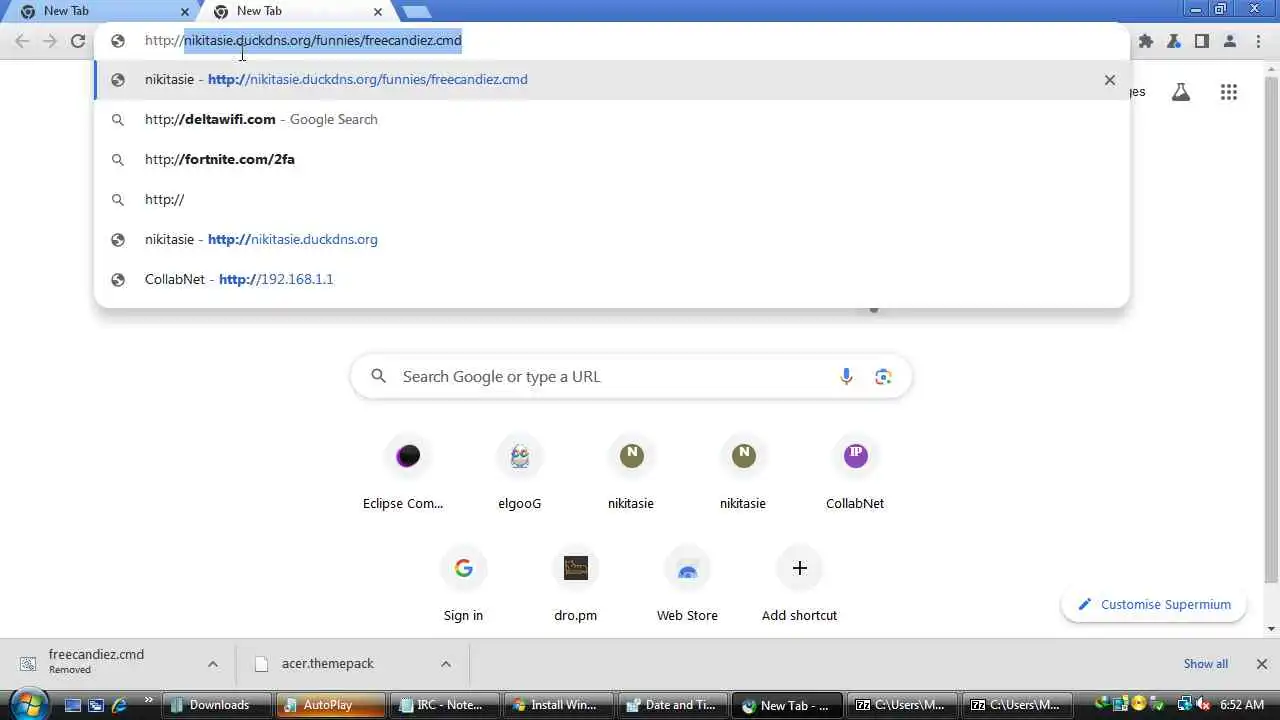Pick the nikitasie.duckdns.org suggestion
This screenshot has width=1280, height=720.
tap(611, 240)
